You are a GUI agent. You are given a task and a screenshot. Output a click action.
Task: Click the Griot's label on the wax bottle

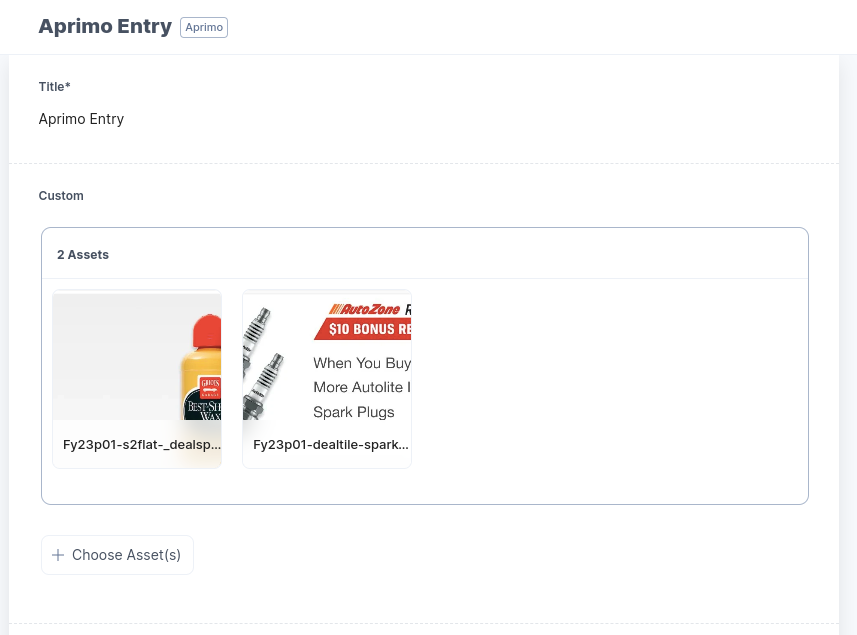click(x=210, y=387)
